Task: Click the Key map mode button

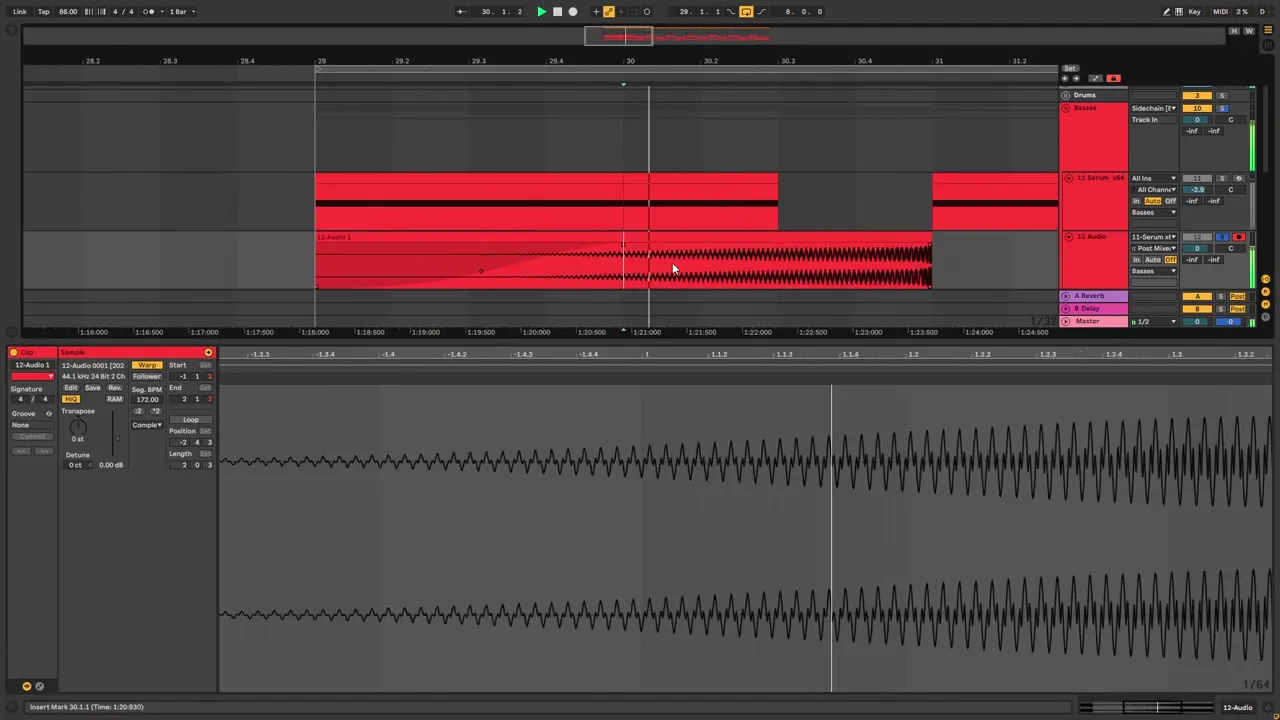Action: [x=1195, y=12]
